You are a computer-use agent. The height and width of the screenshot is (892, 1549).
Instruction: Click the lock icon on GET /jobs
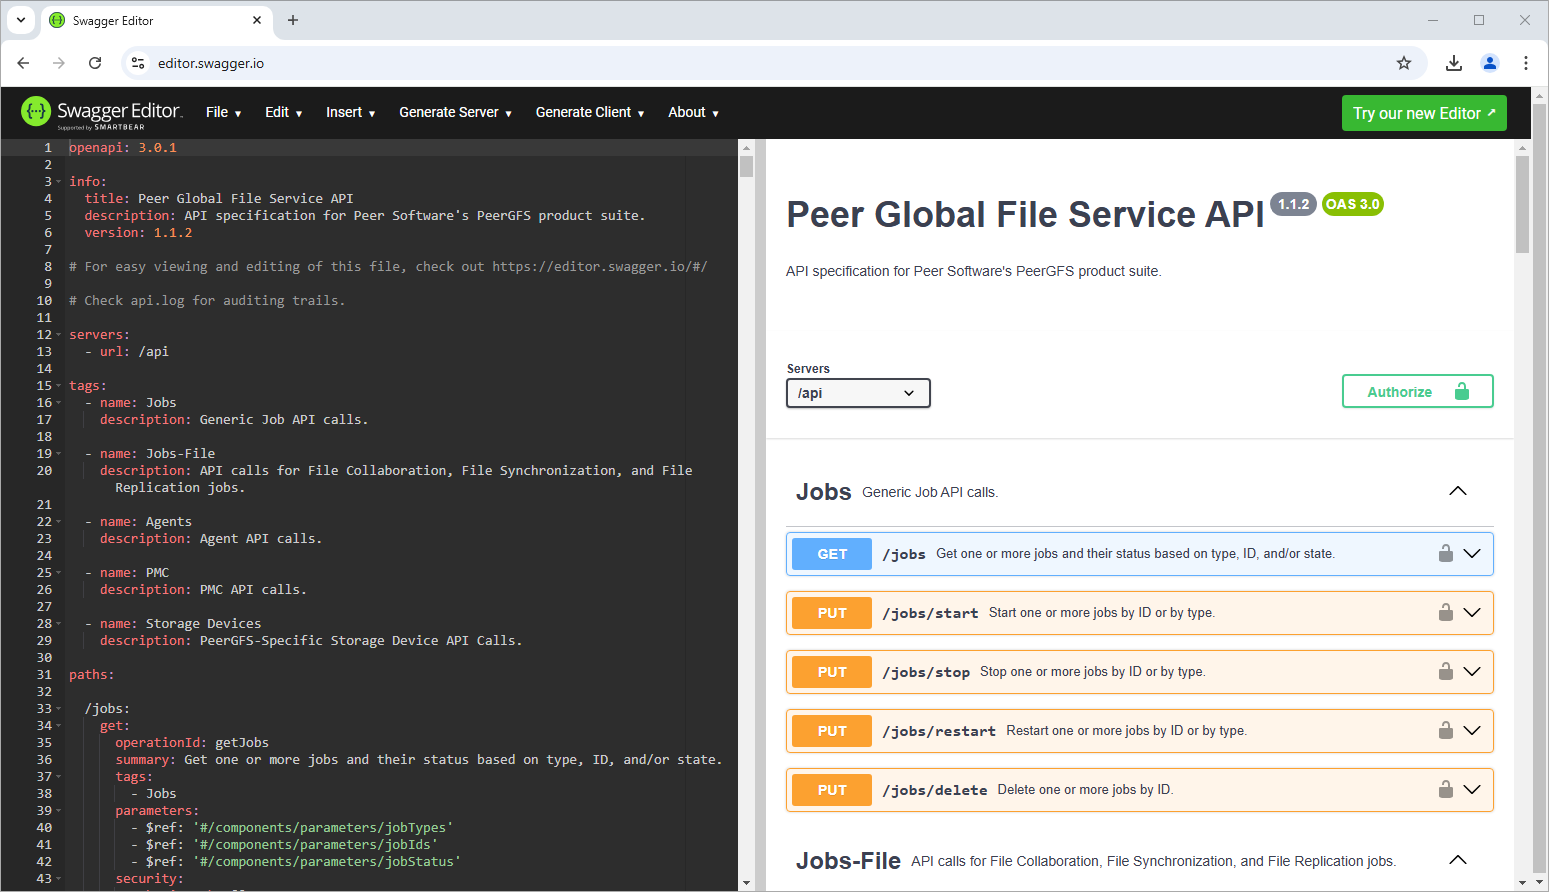point(1445,553)
